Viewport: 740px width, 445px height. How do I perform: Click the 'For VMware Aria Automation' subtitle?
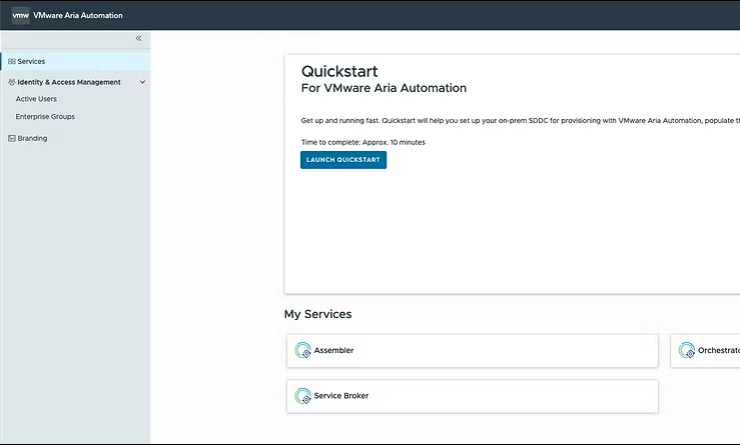pos(384,88)
